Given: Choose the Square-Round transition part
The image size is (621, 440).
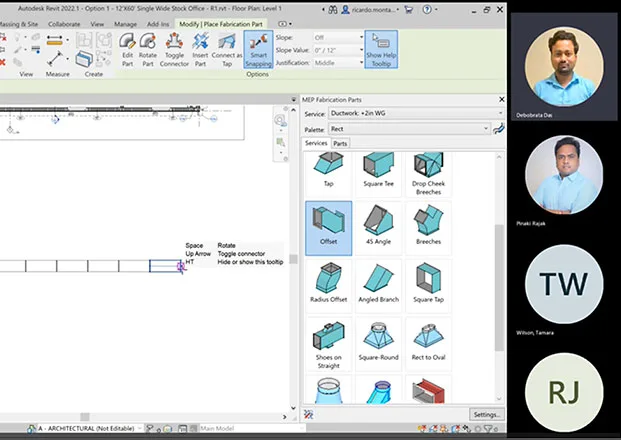Looking at the screenshot, I should tap(379, 347).
